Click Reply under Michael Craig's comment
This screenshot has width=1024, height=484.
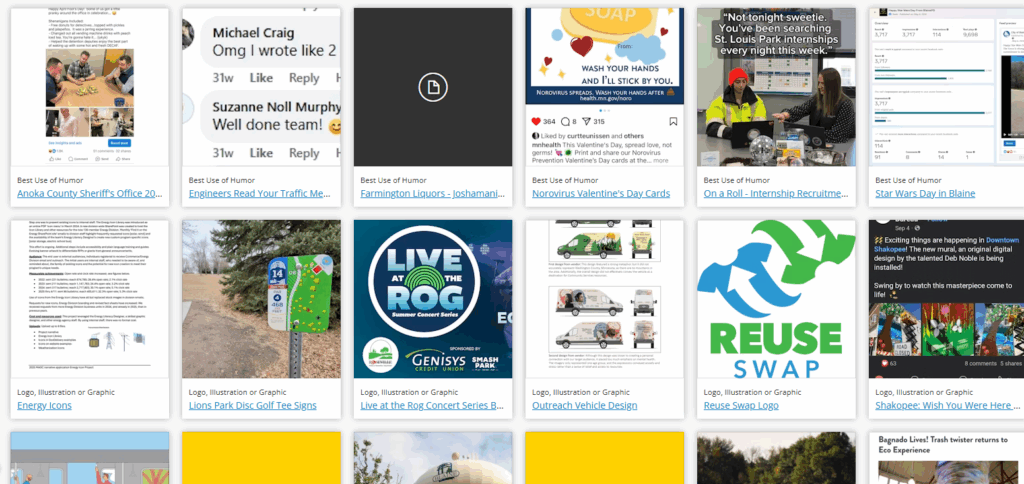(304, 78)
